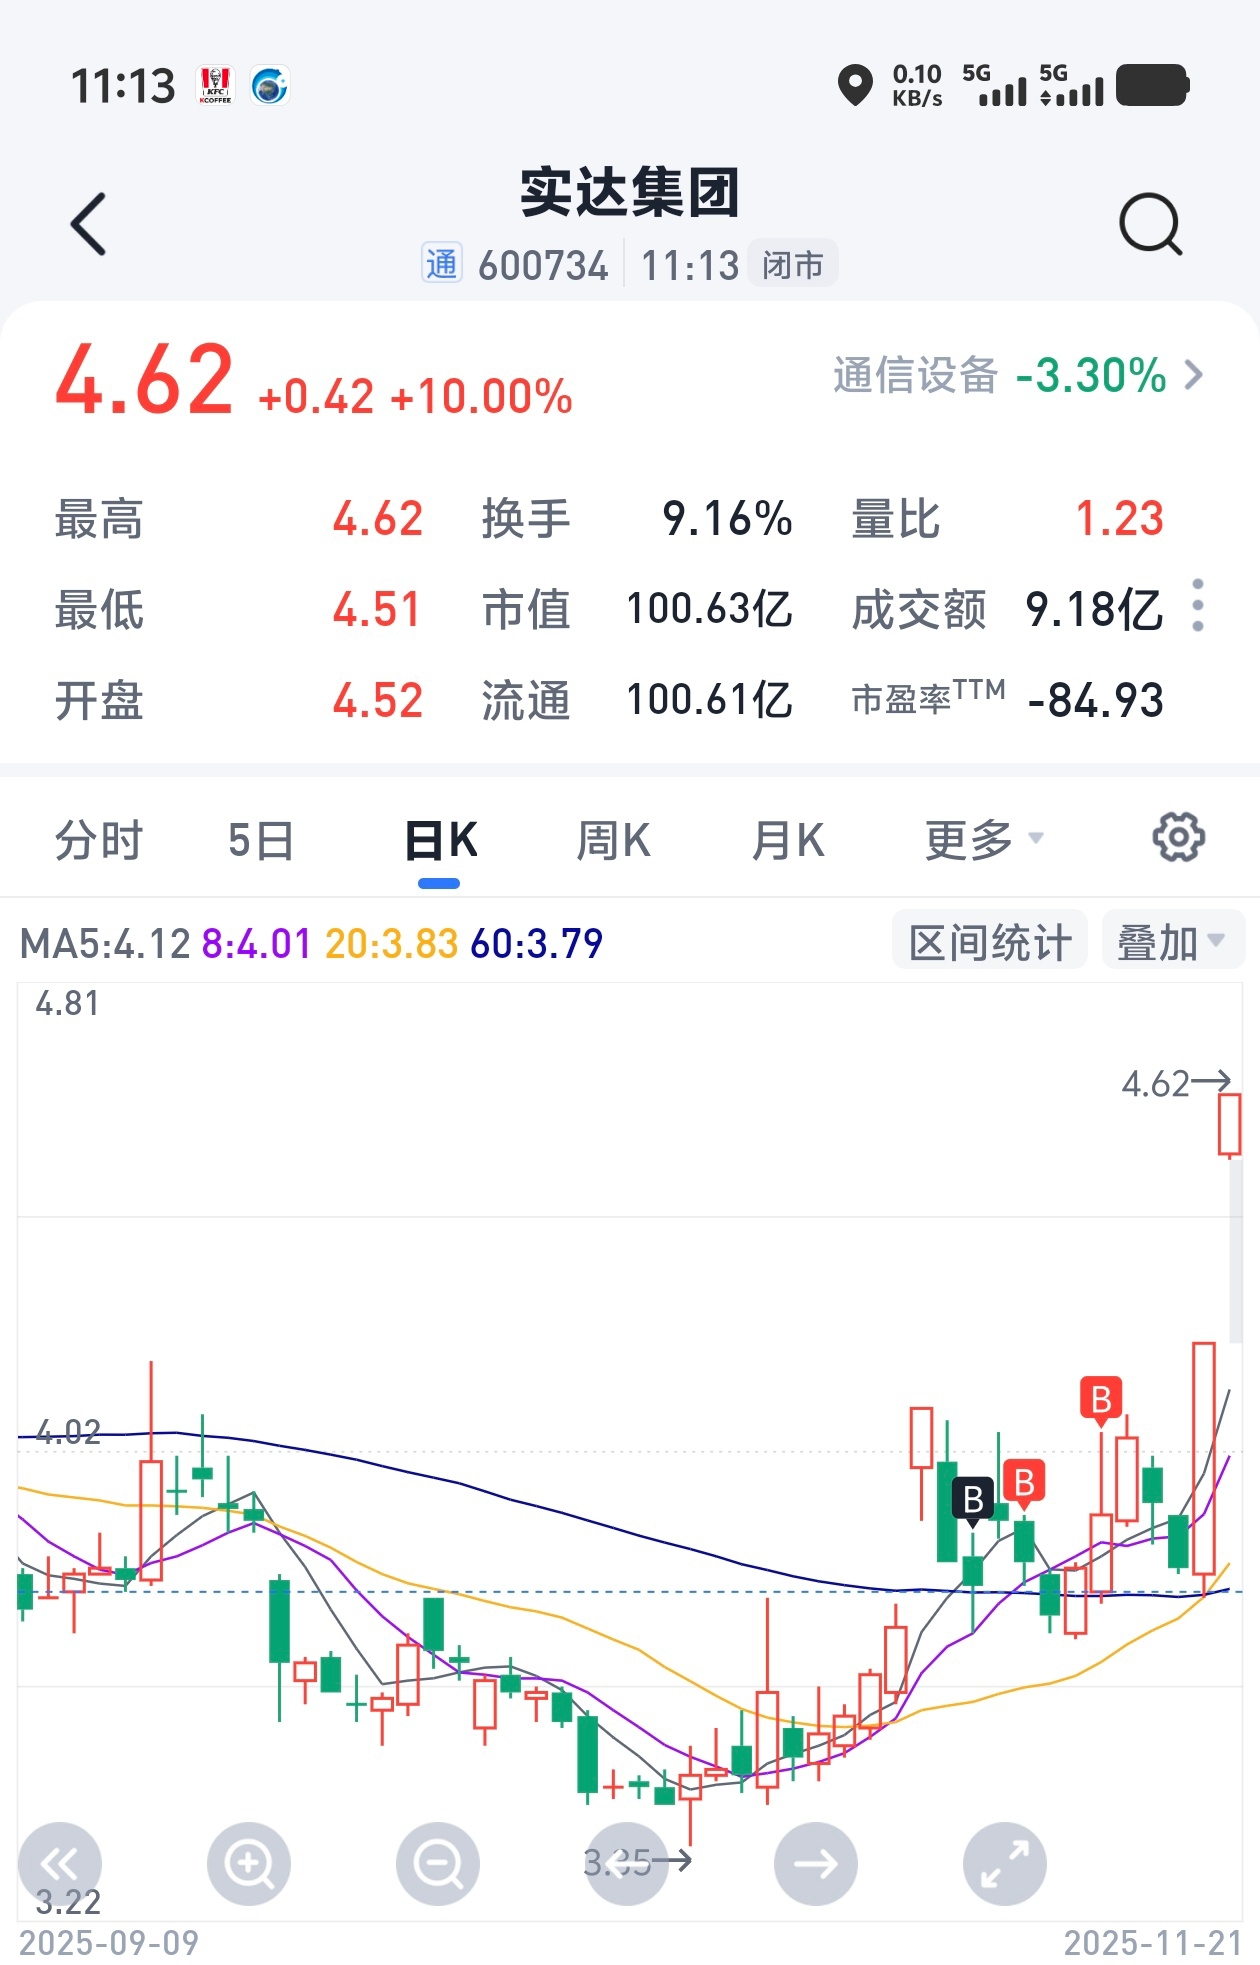The image size is (1260, 1965).
Task: Move chart right with arrow button
Action: pos(816,1864)
